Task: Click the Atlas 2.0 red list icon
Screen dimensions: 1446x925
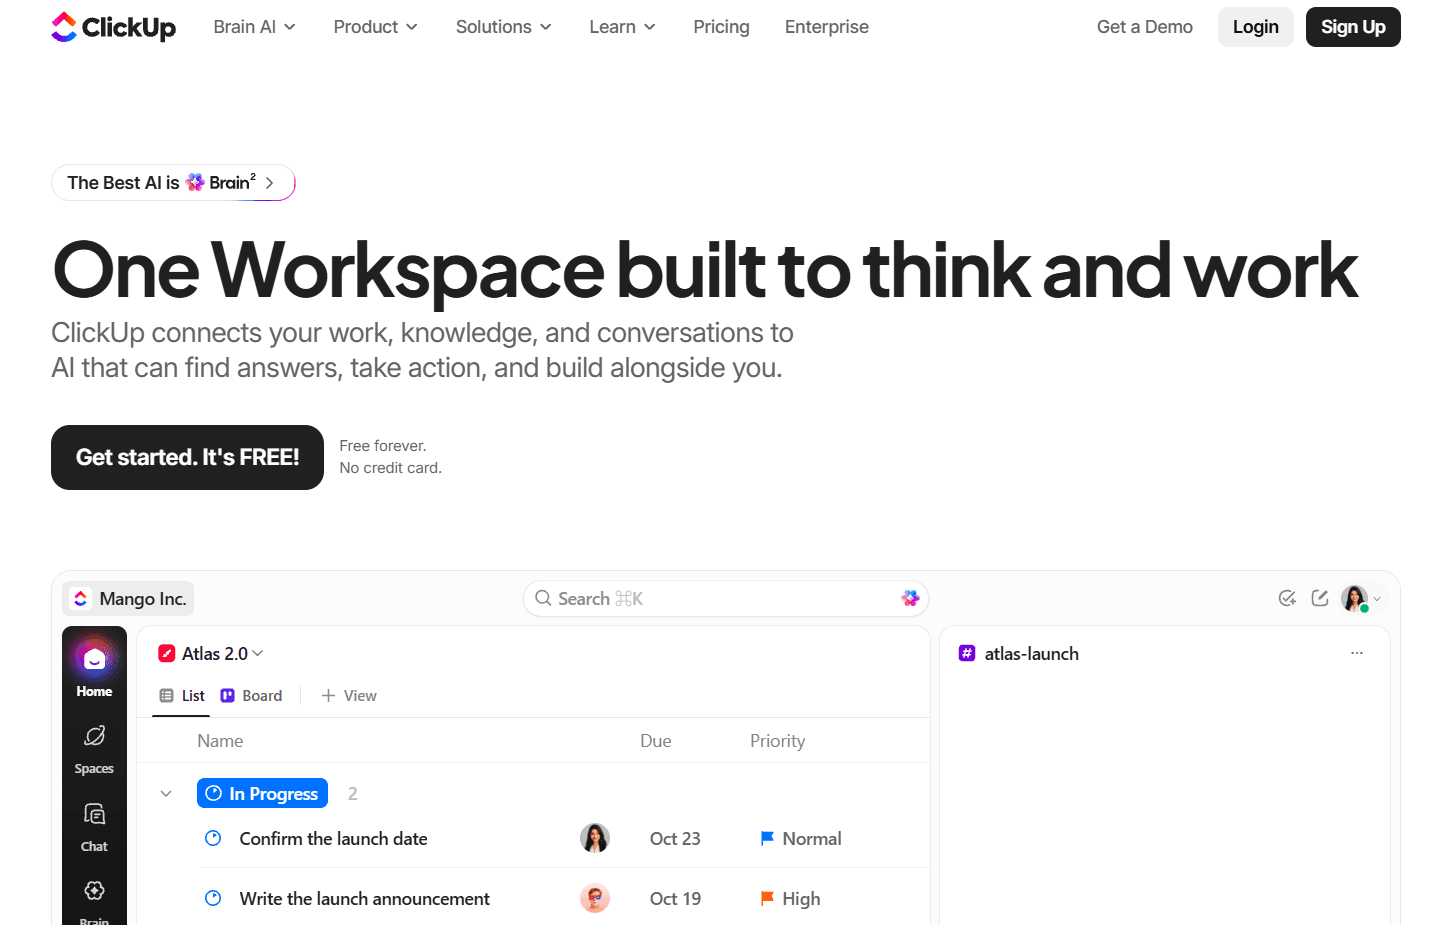Action: (167, 653)
